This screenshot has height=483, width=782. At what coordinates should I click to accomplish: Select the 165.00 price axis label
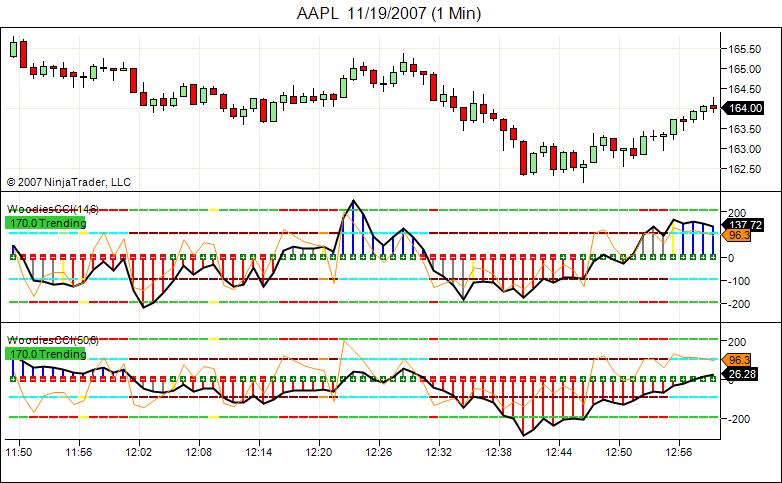tap(745, 69)
